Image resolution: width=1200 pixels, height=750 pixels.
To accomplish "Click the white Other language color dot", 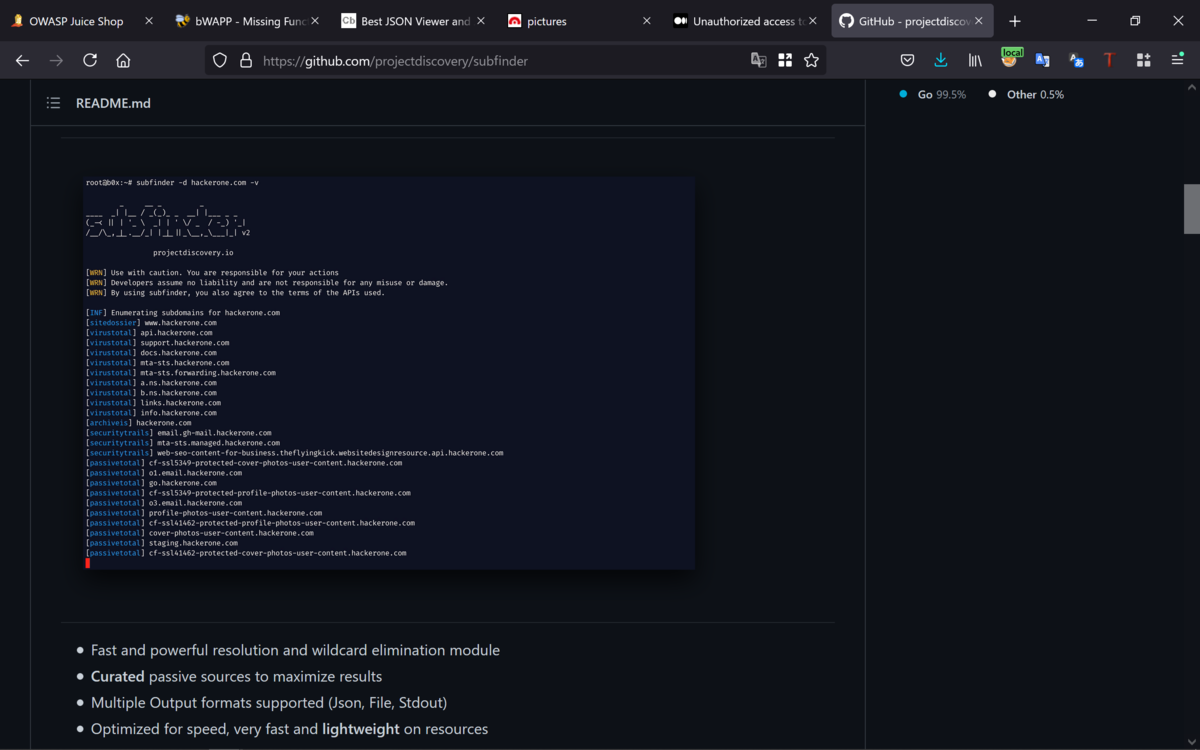I will click(x=992, y=94).
